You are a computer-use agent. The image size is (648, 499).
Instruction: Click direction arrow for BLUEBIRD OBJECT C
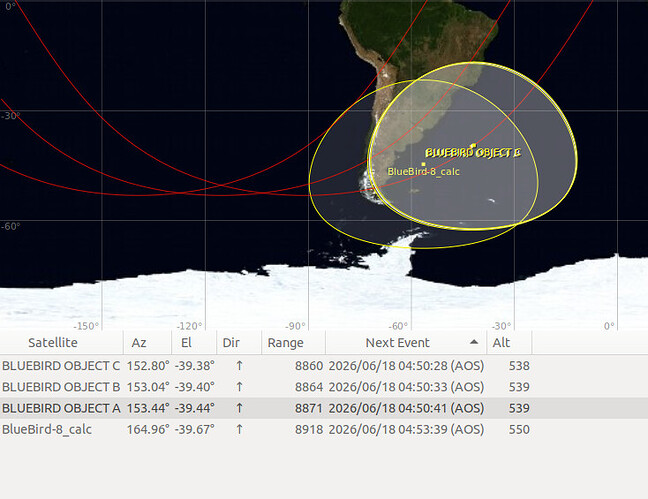tap(239, 366)
